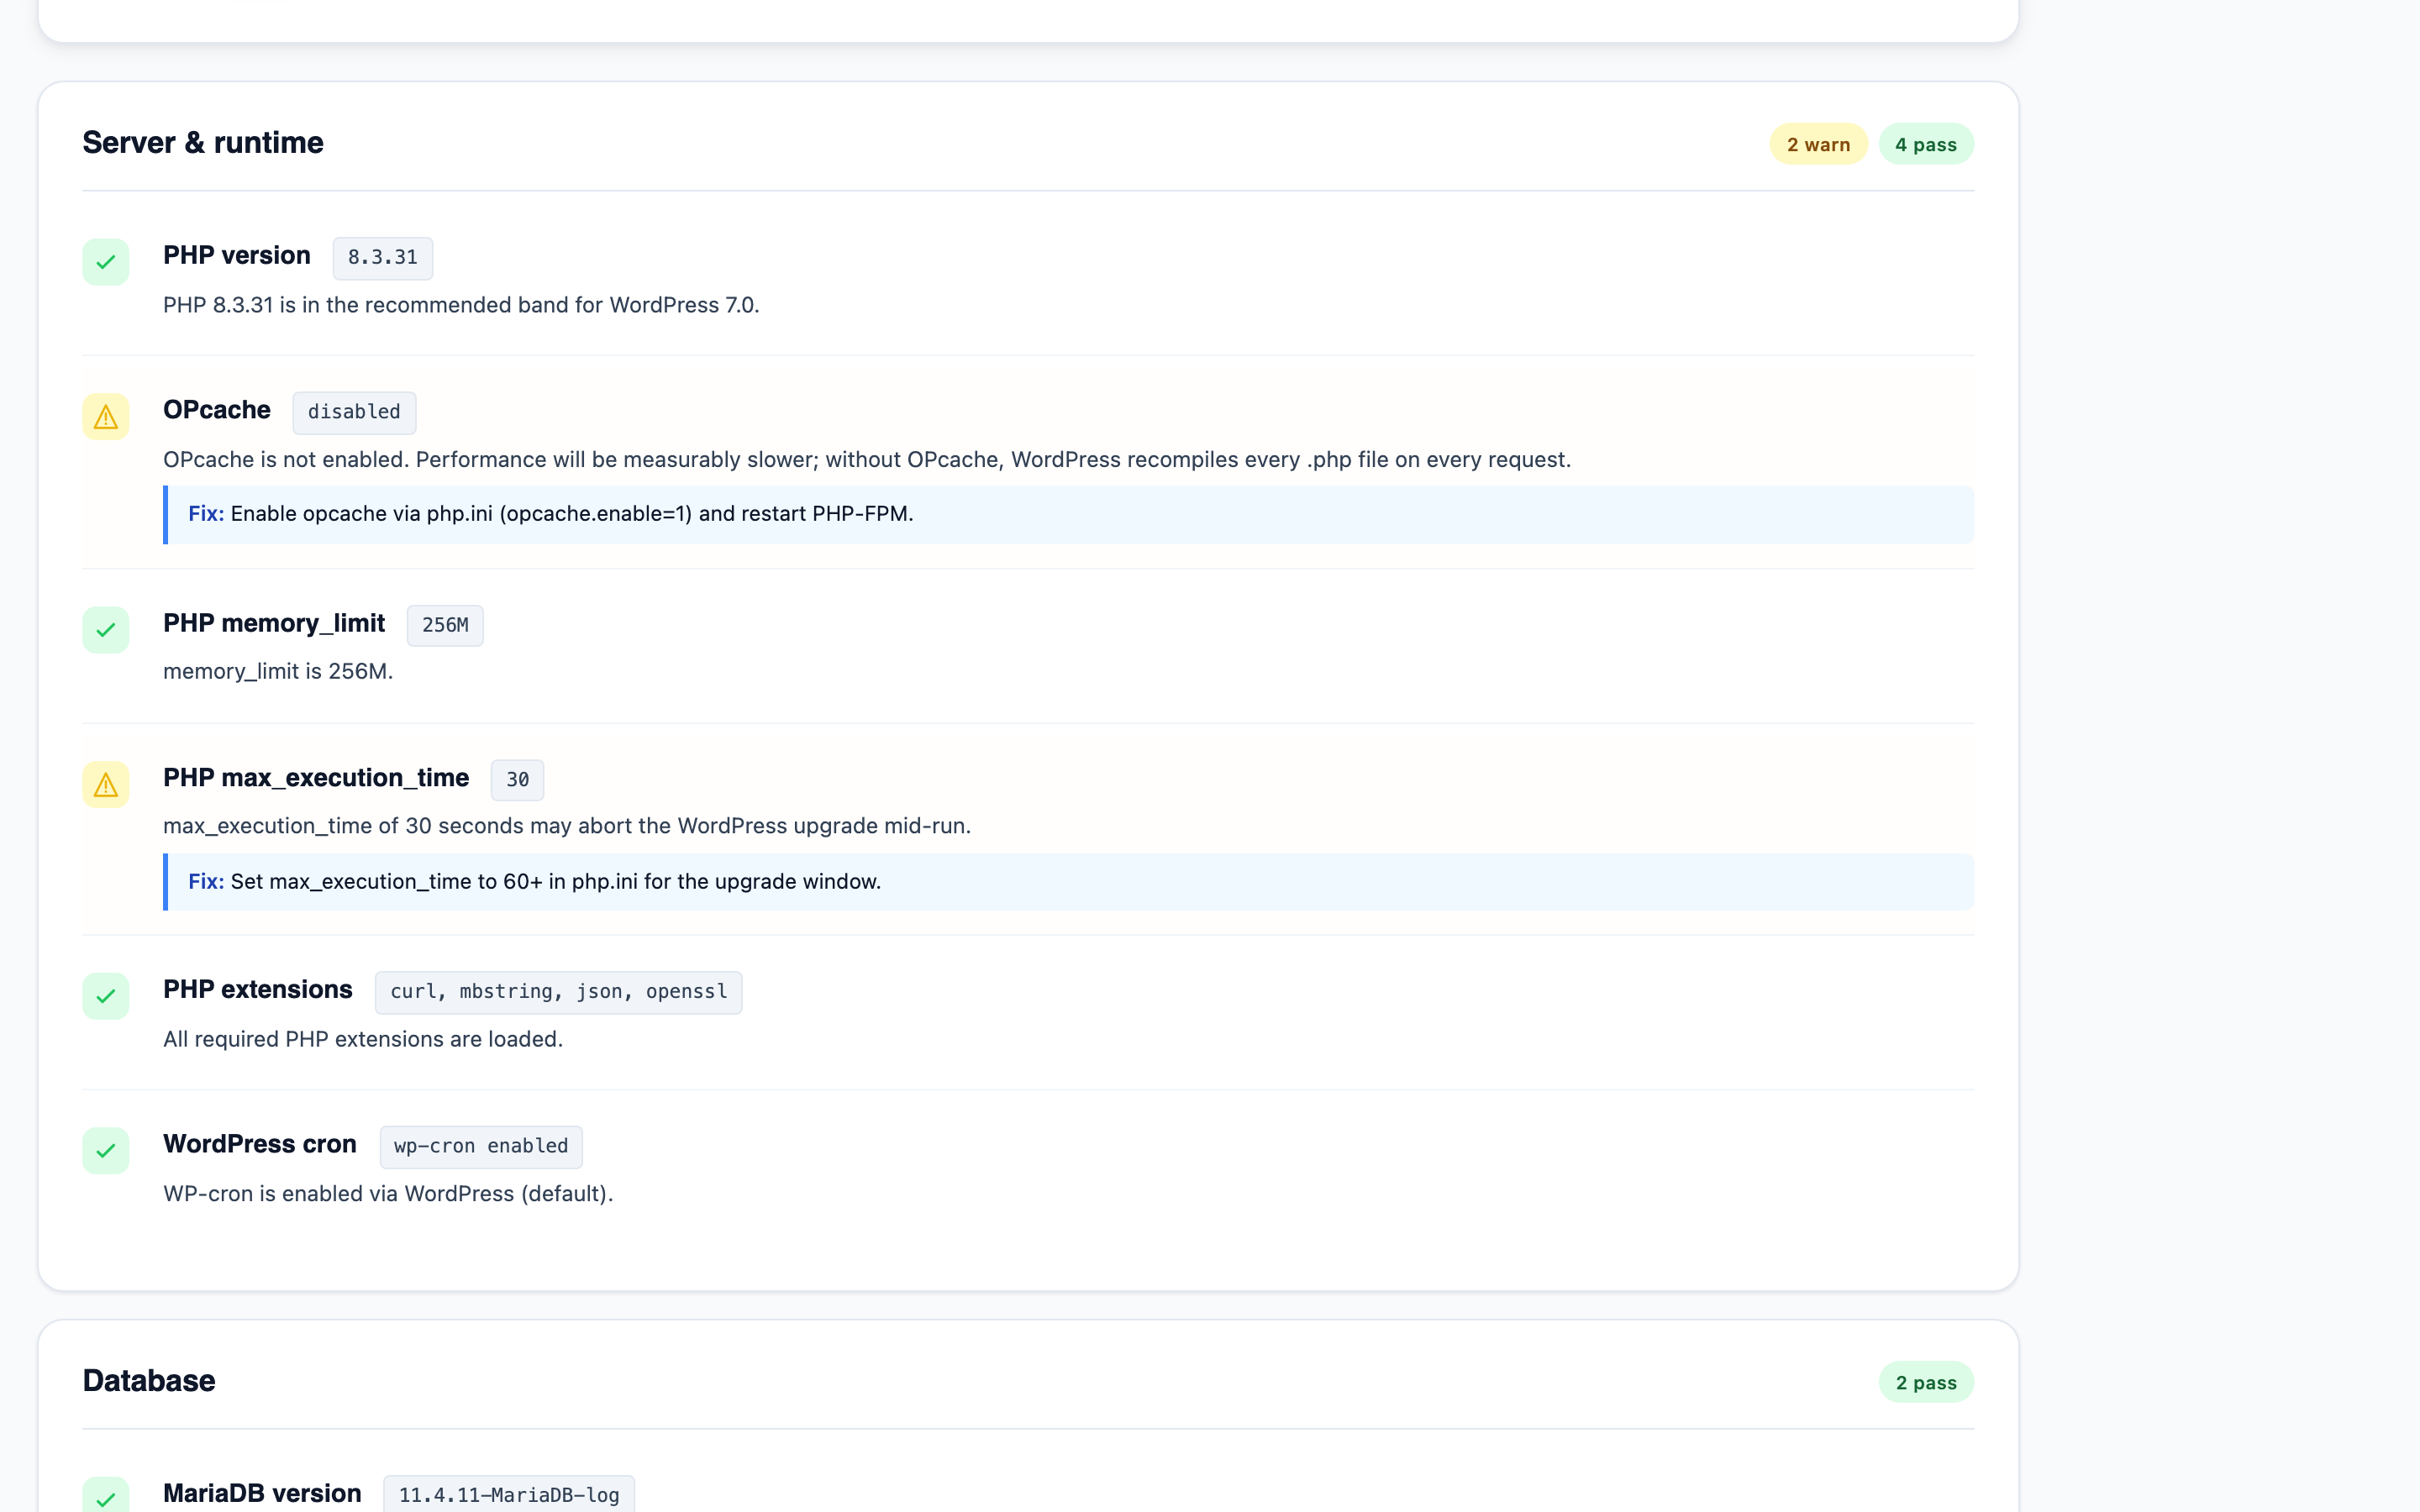Click the '2 pass' badge in Database section
Viewport: 2420px width, 1512px height.
[x=1925, y=1382]
